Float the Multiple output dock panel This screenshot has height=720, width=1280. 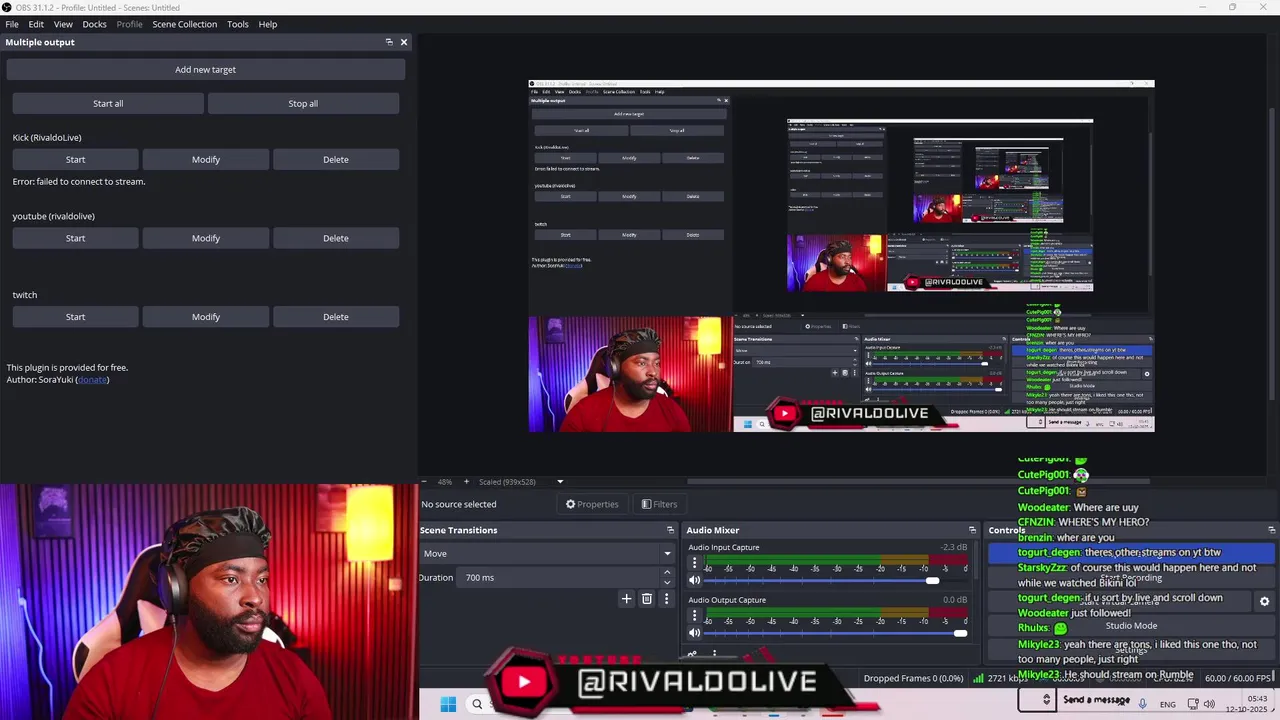click(x=389, y=42)
